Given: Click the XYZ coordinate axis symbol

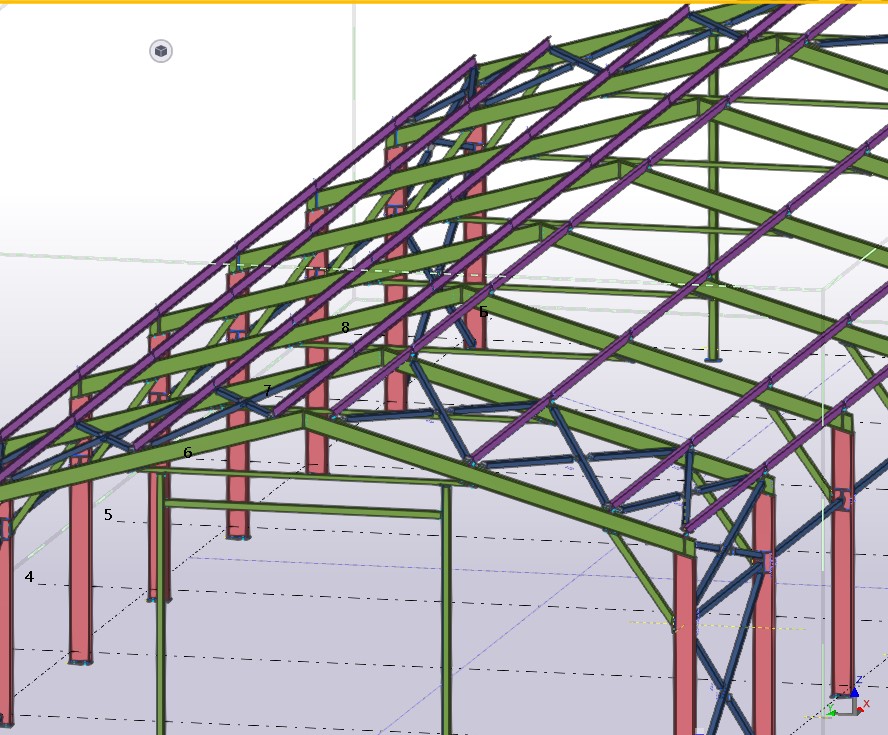Looking at the screenshot, I should pos(847,697).
